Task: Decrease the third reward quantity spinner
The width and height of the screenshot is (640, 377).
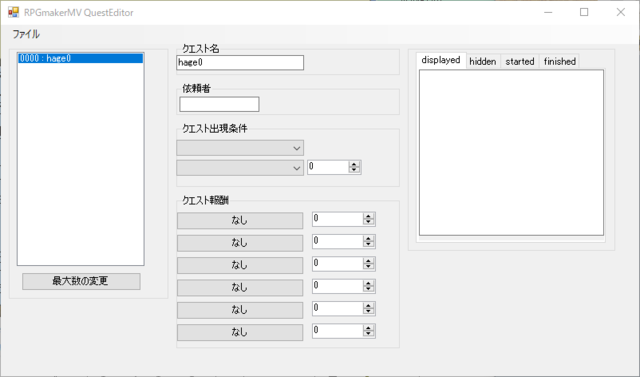Action: pyautogui.click(x=368, y=267)
